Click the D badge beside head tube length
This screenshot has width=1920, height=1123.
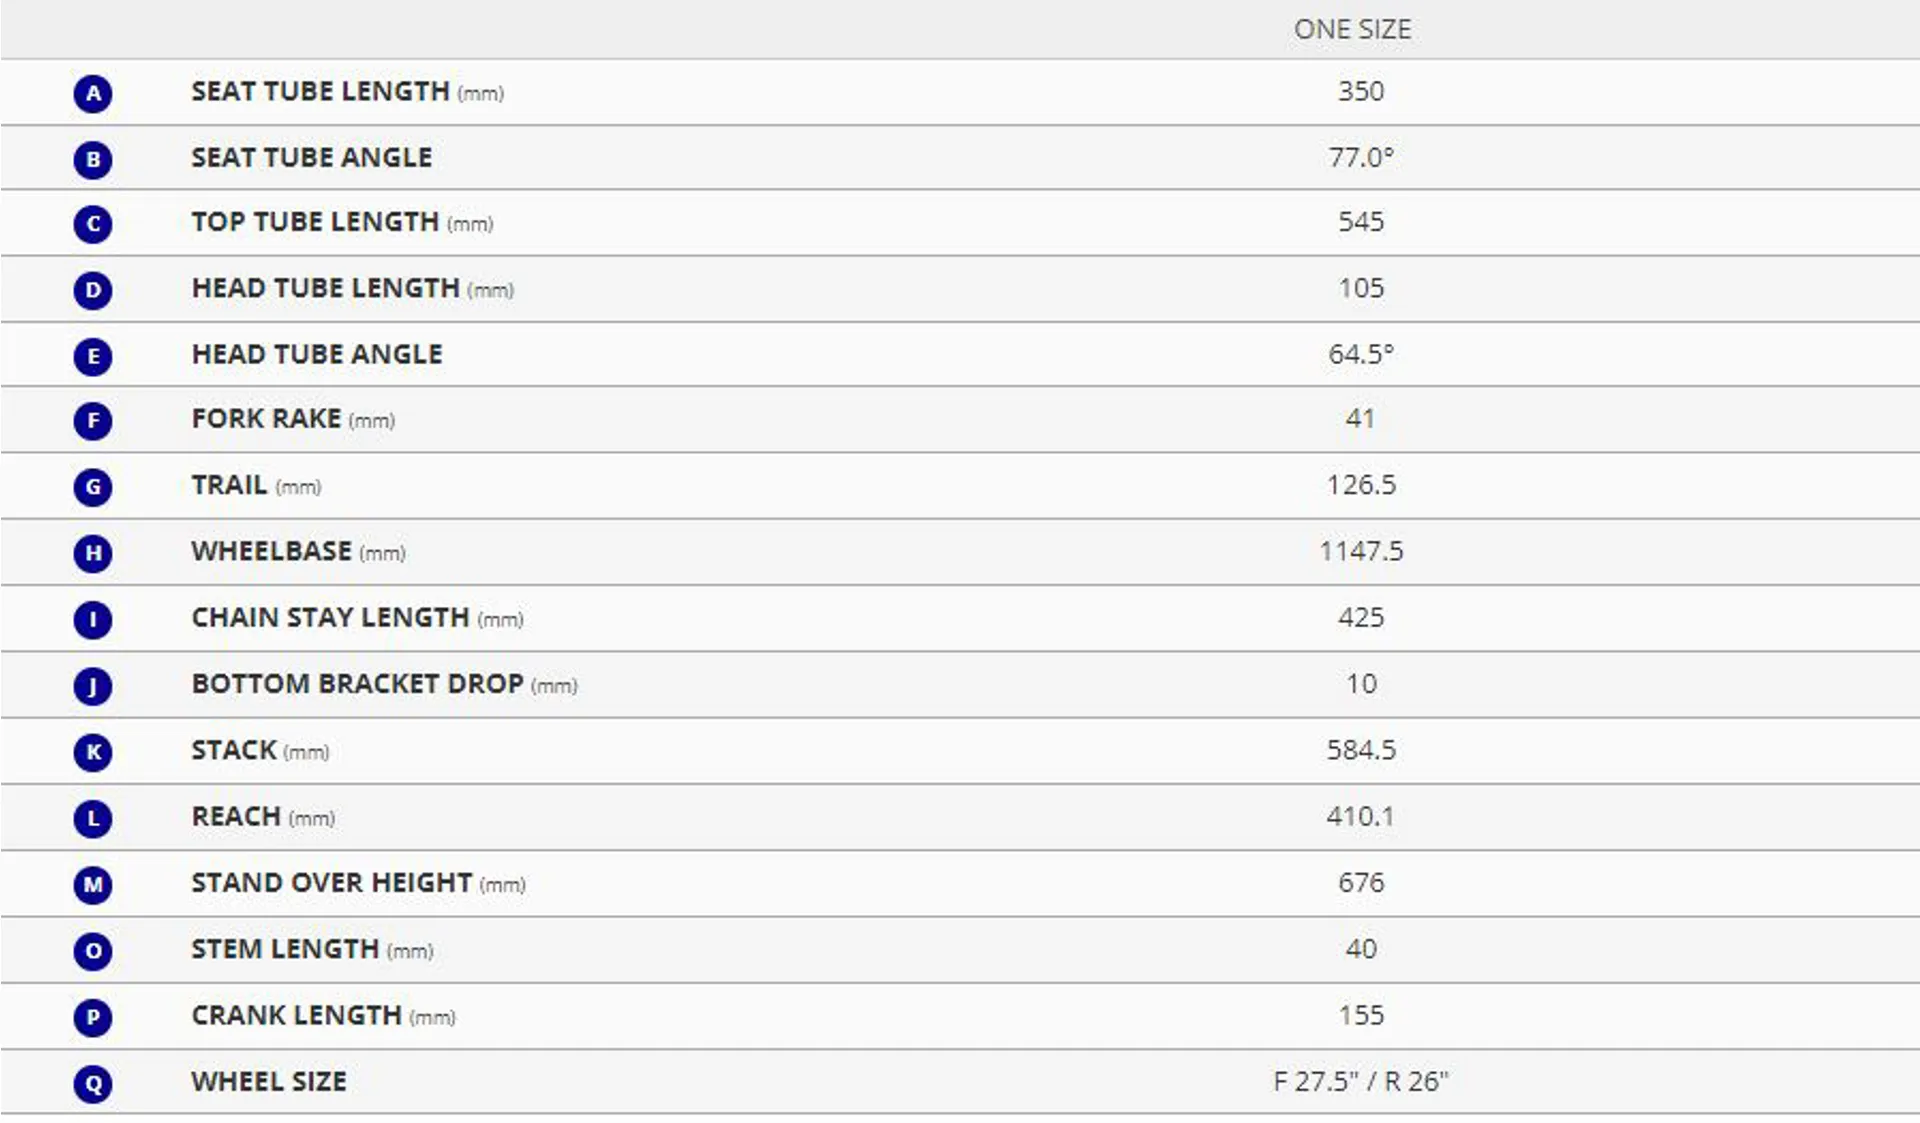pyautogui.click(x=93, y=290)
